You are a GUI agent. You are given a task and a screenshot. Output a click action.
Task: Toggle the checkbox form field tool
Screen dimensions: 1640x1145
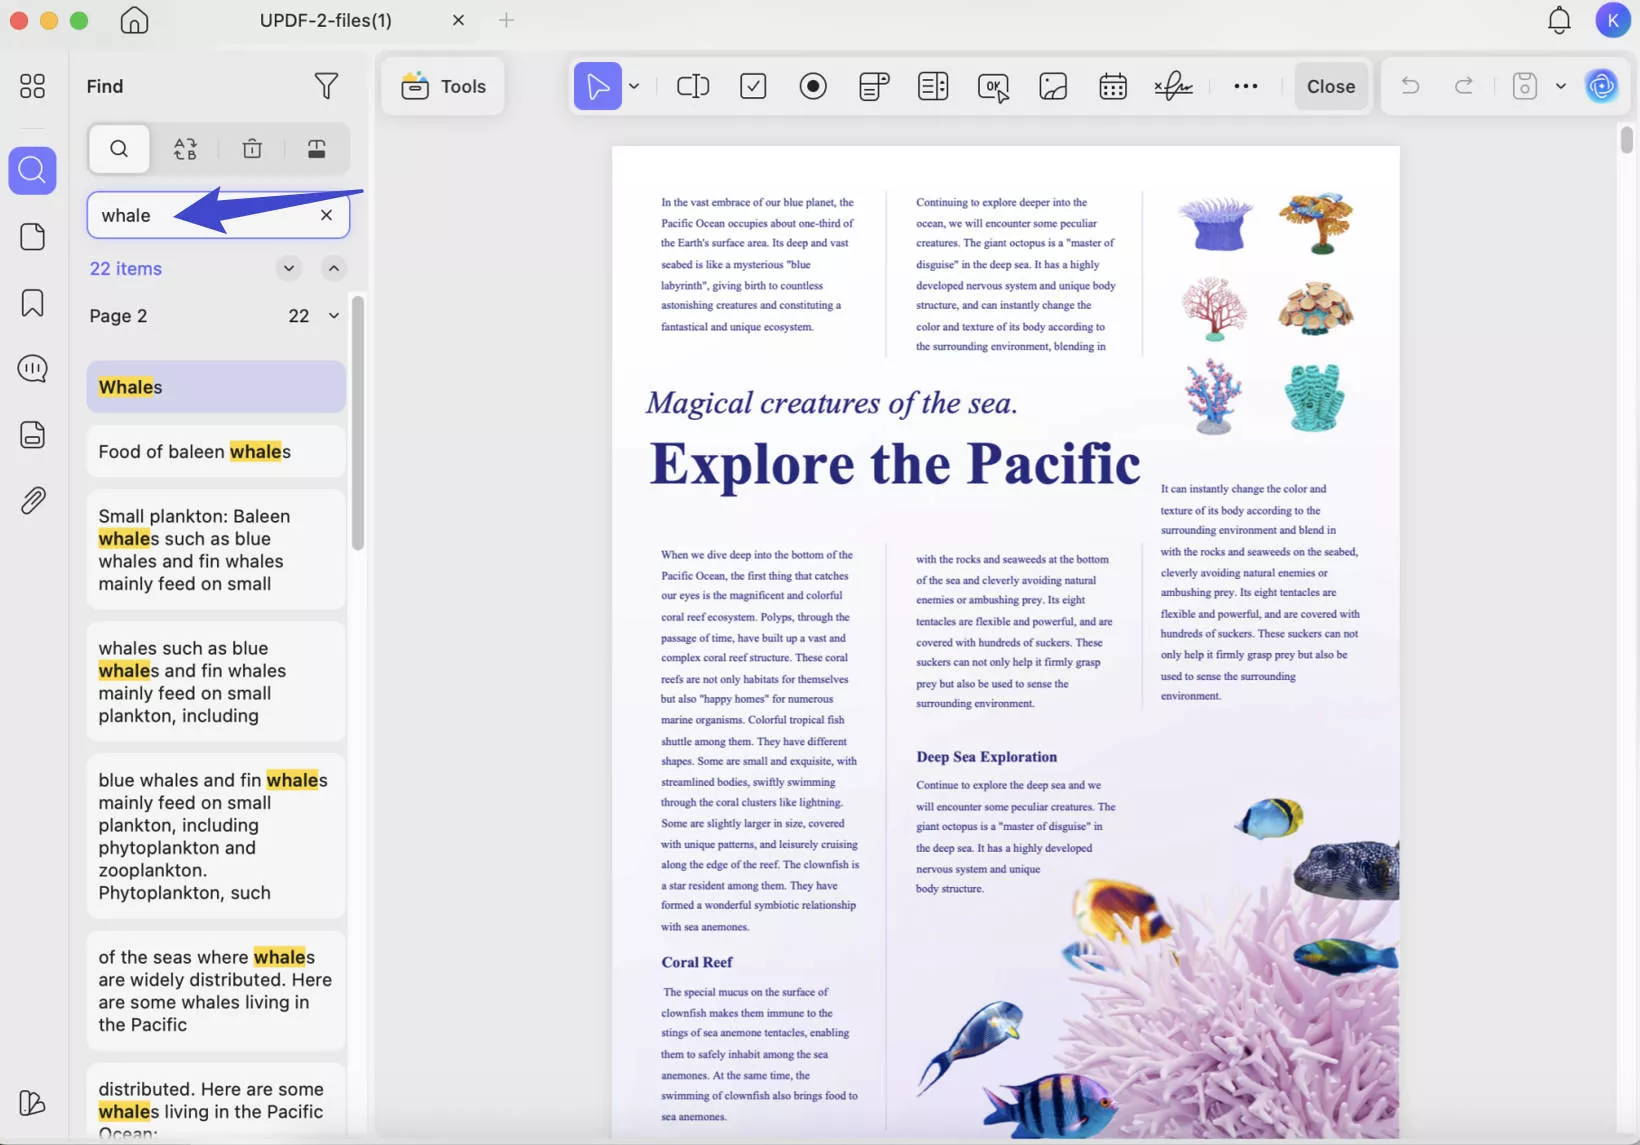[753, 86]
